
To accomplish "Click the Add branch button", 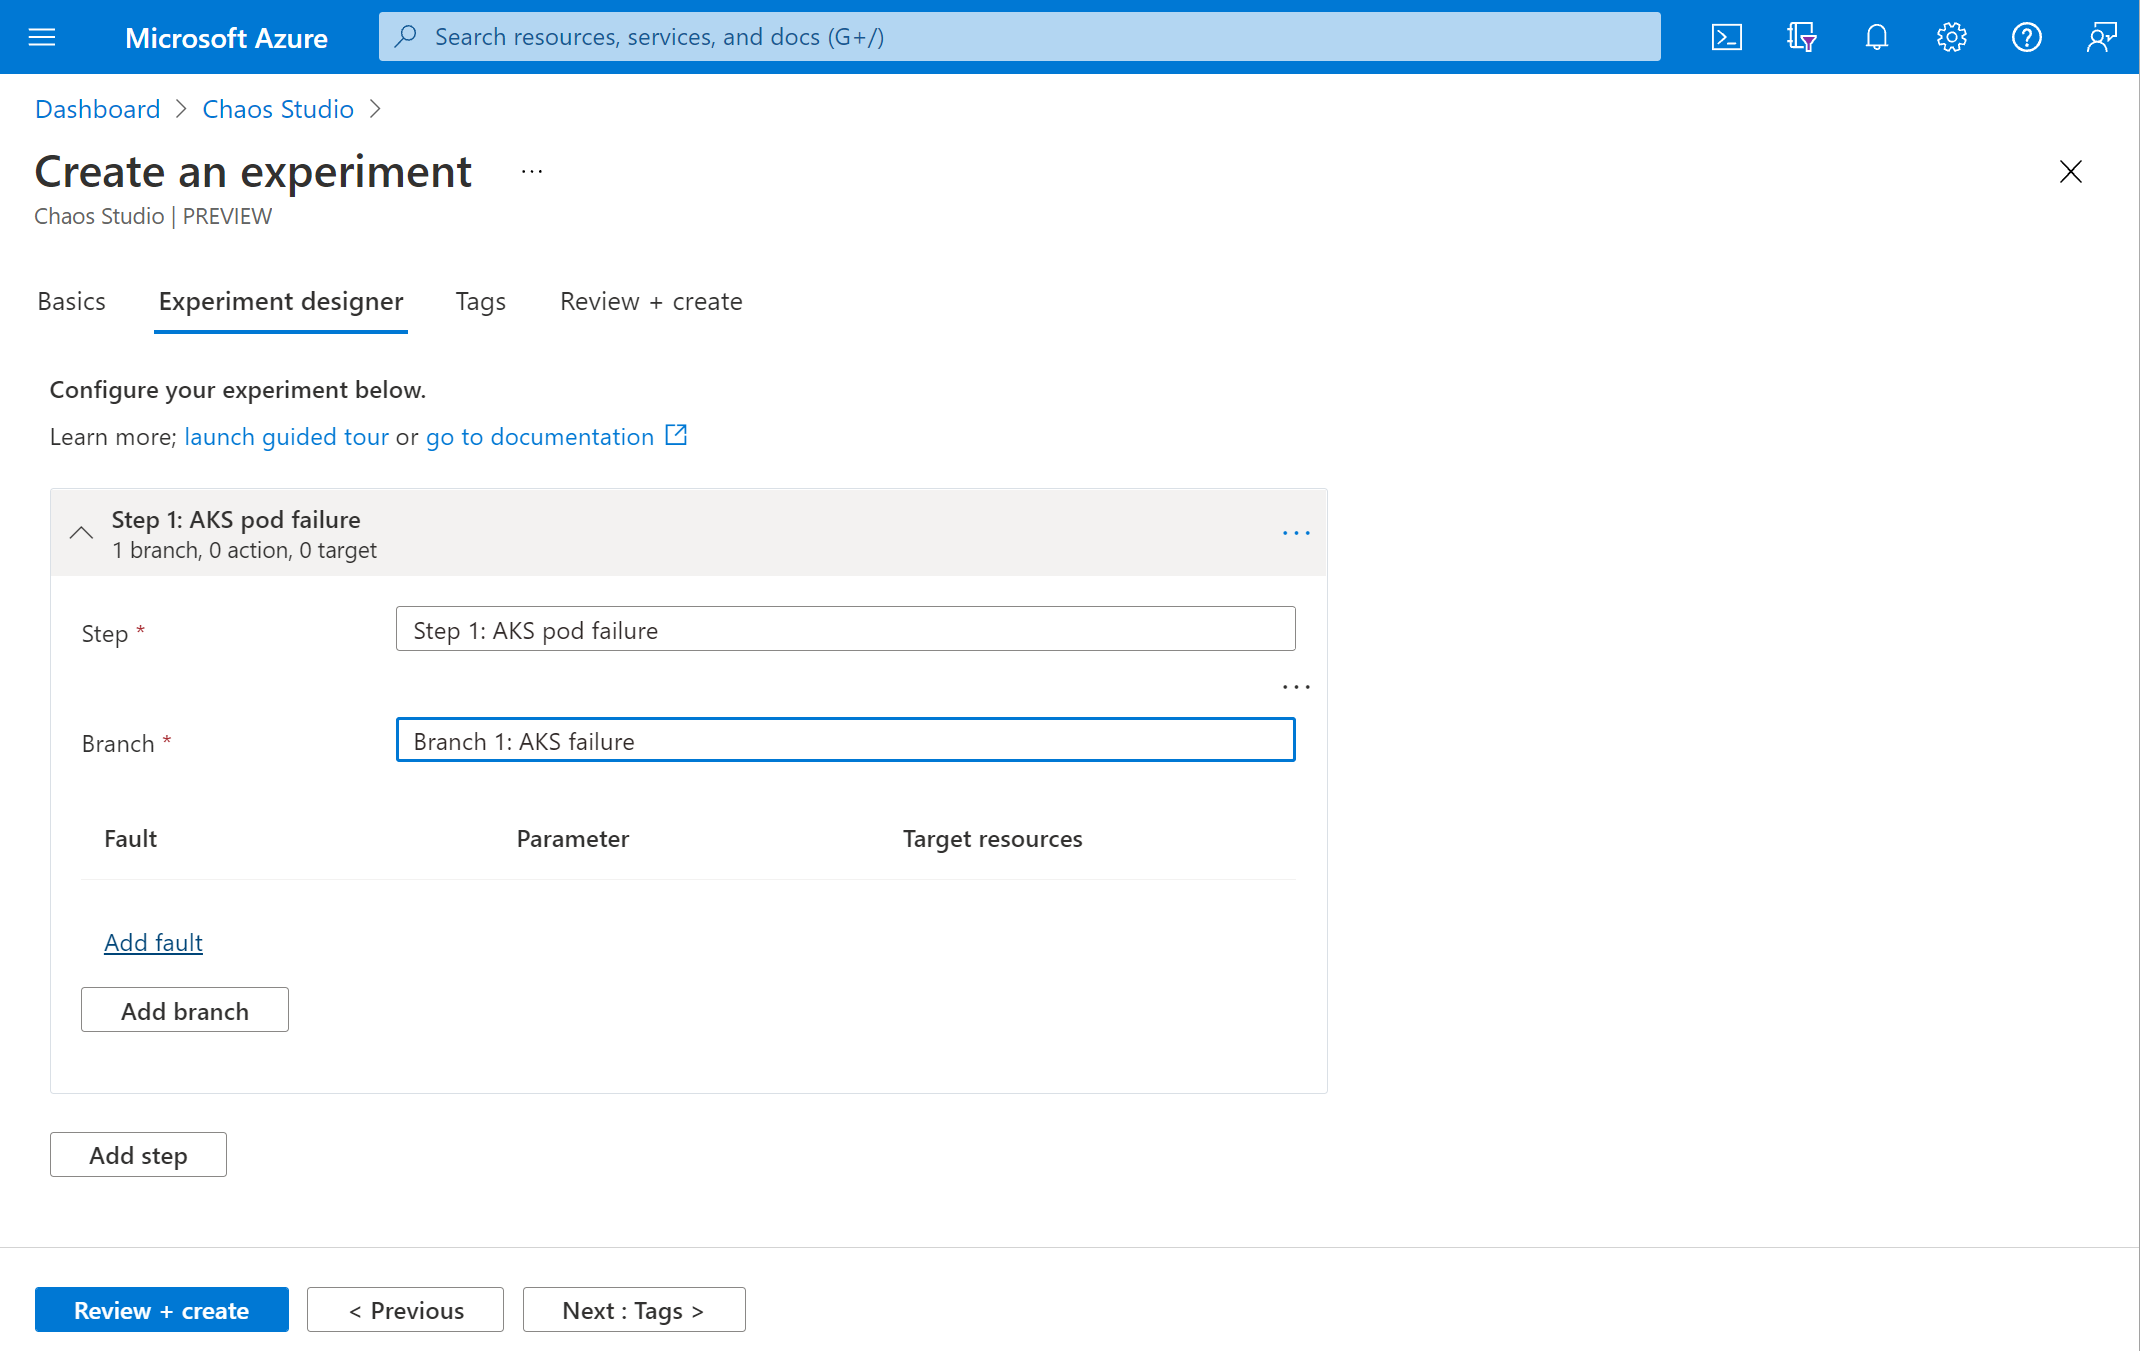I will coord(184,1009).
